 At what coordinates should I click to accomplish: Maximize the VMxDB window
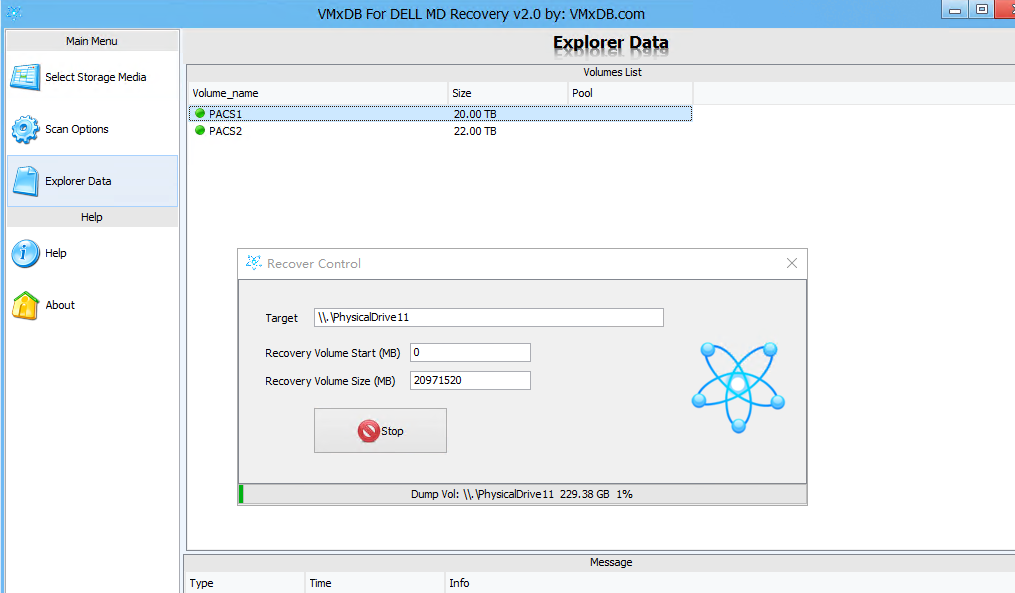[x=981, y=9]
